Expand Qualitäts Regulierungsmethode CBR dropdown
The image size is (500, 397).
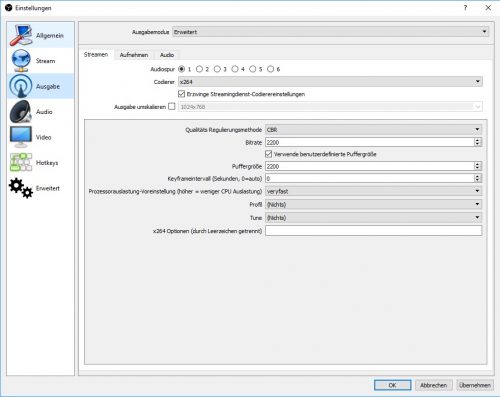(x=373, y=129)
